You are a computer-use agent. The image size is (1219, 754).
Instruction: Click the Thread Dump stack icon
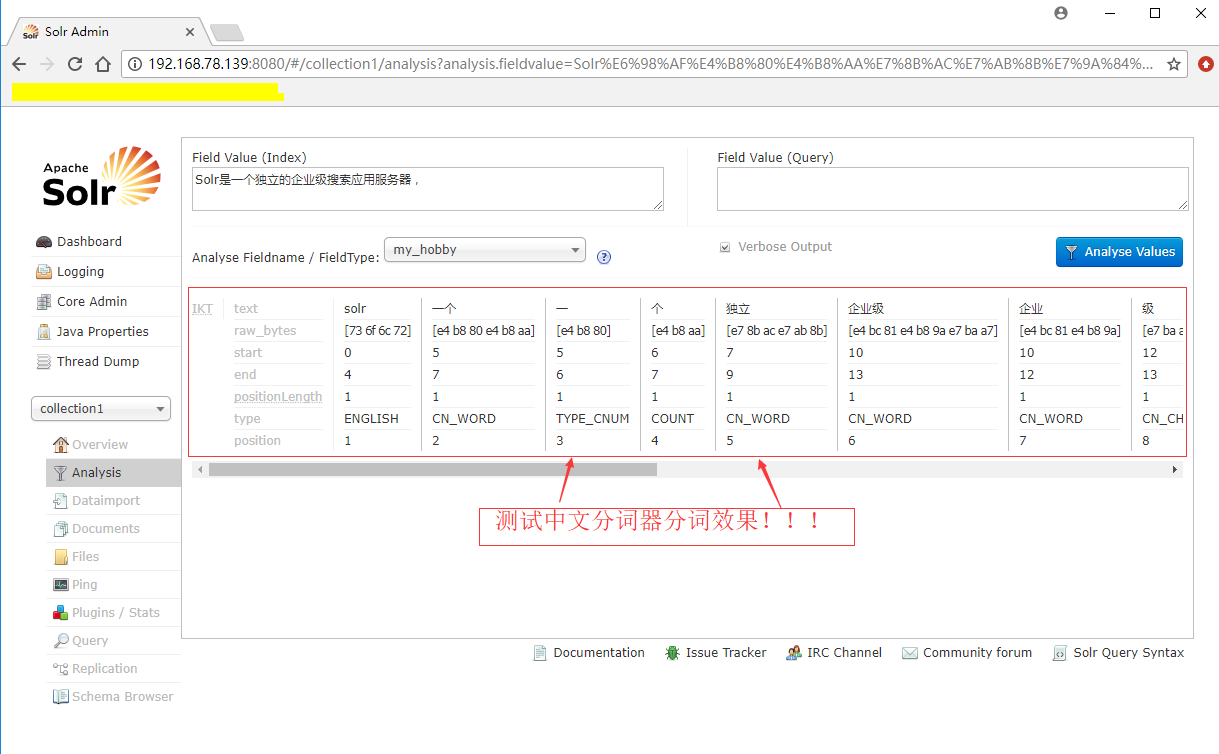click(44, 362)
